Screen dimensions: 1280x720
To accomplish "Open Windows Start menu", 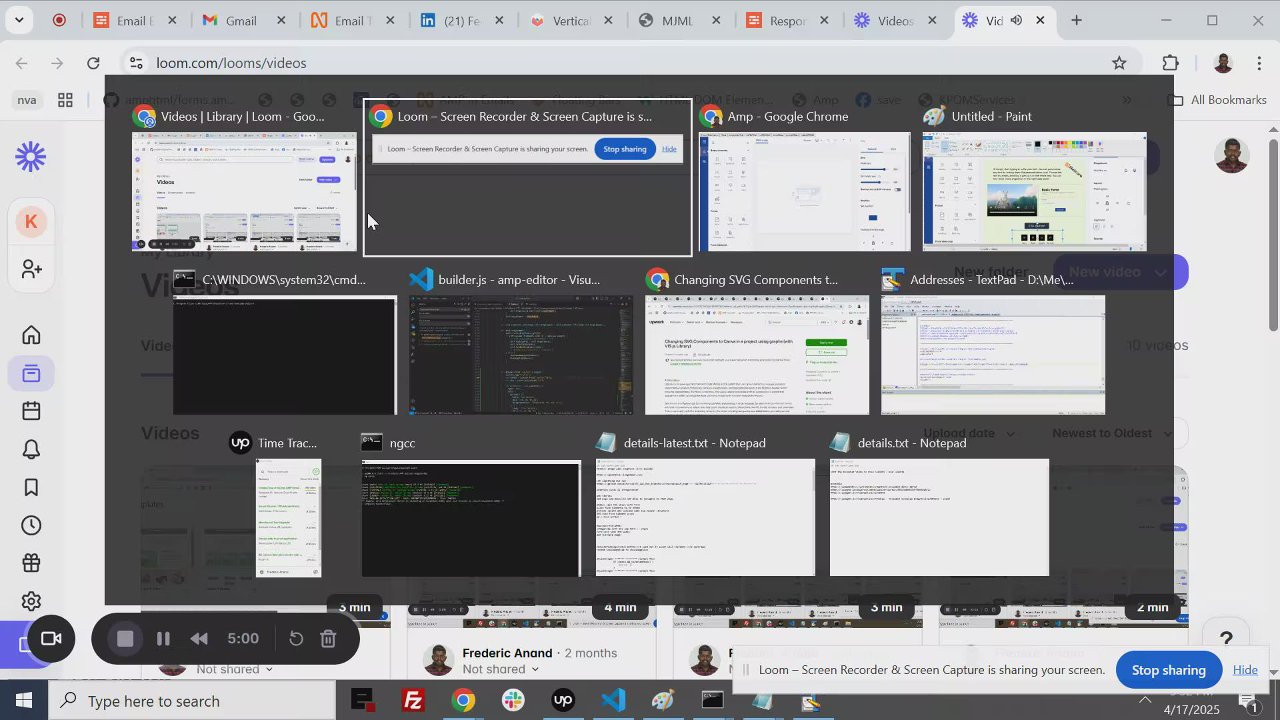I will click(22, 701).
